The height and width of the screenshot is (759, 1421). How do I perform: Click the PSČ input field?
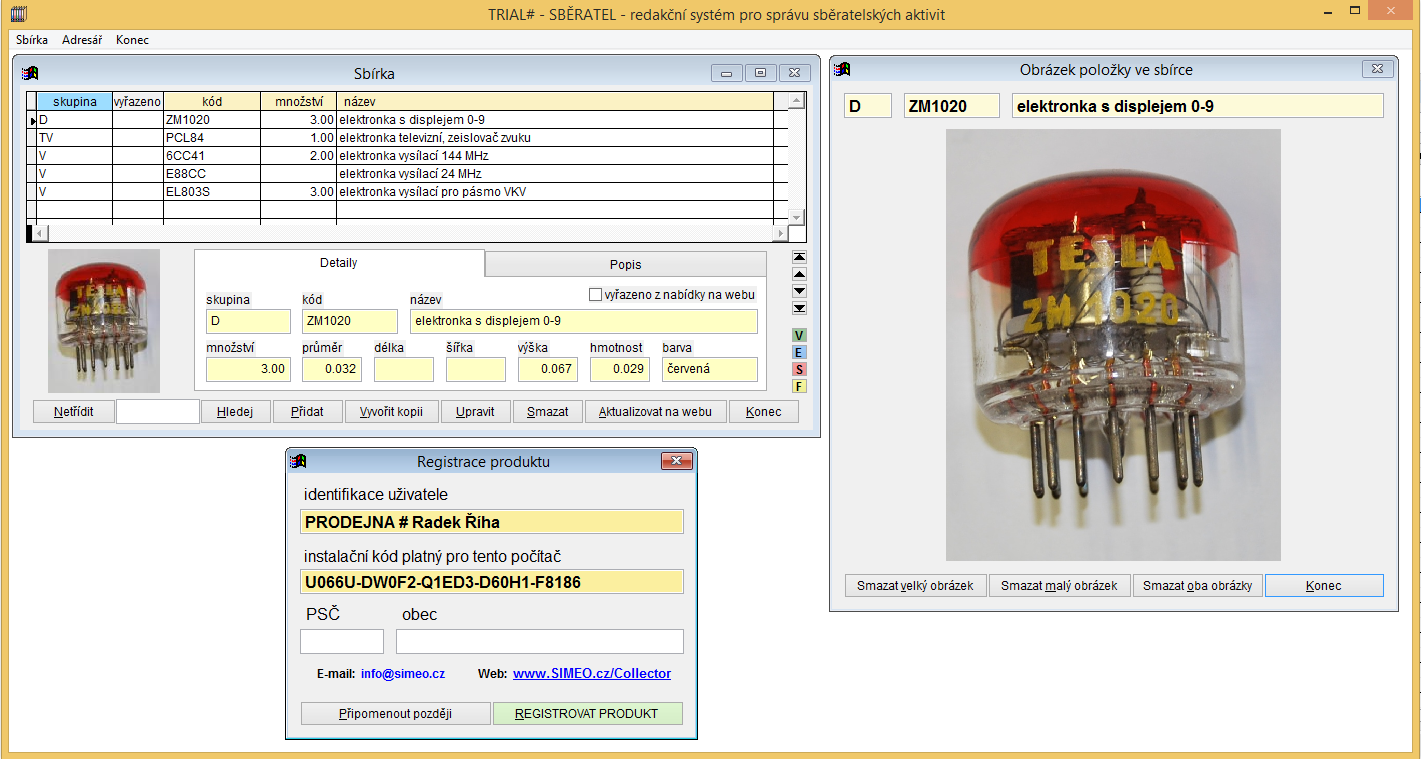[x=341, y=642]
